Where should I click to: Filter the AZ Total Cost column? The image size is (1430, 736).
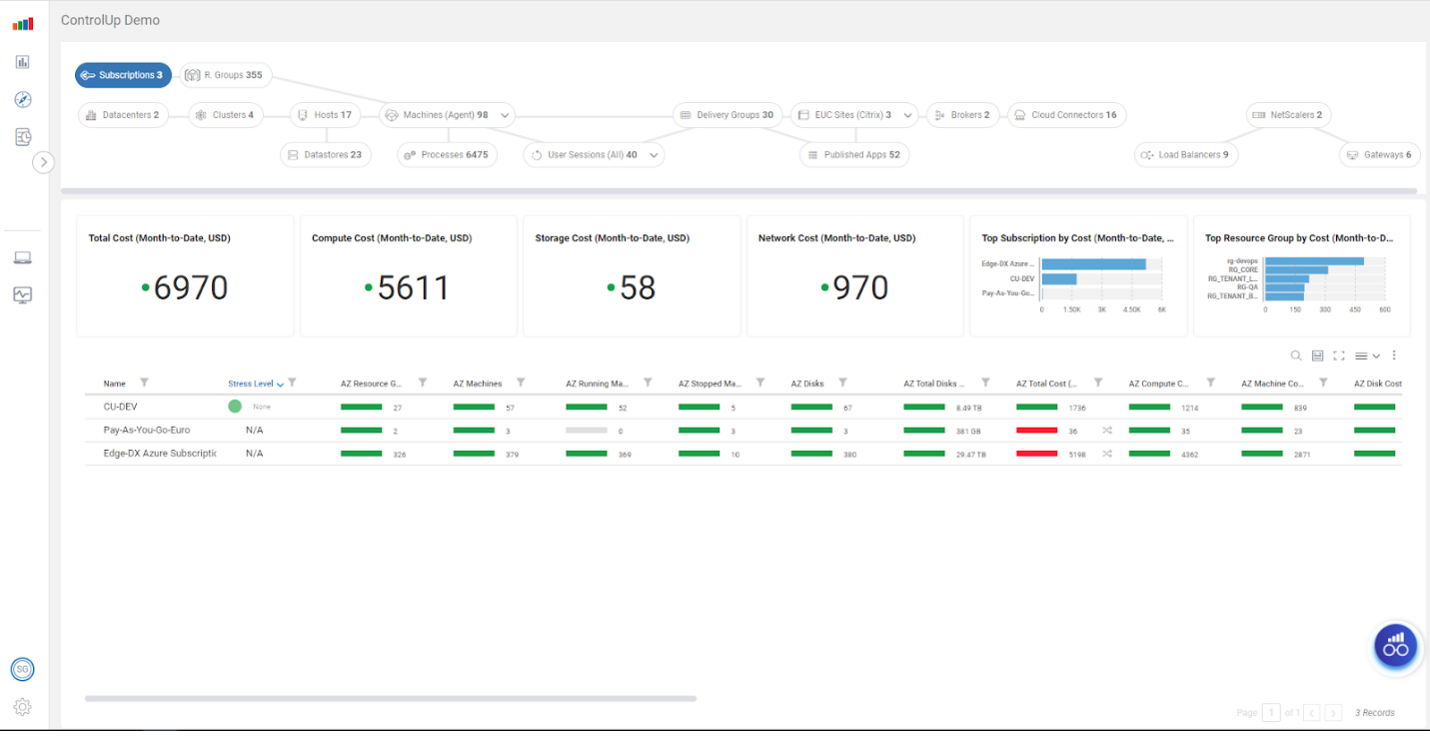click(1098, 383)
